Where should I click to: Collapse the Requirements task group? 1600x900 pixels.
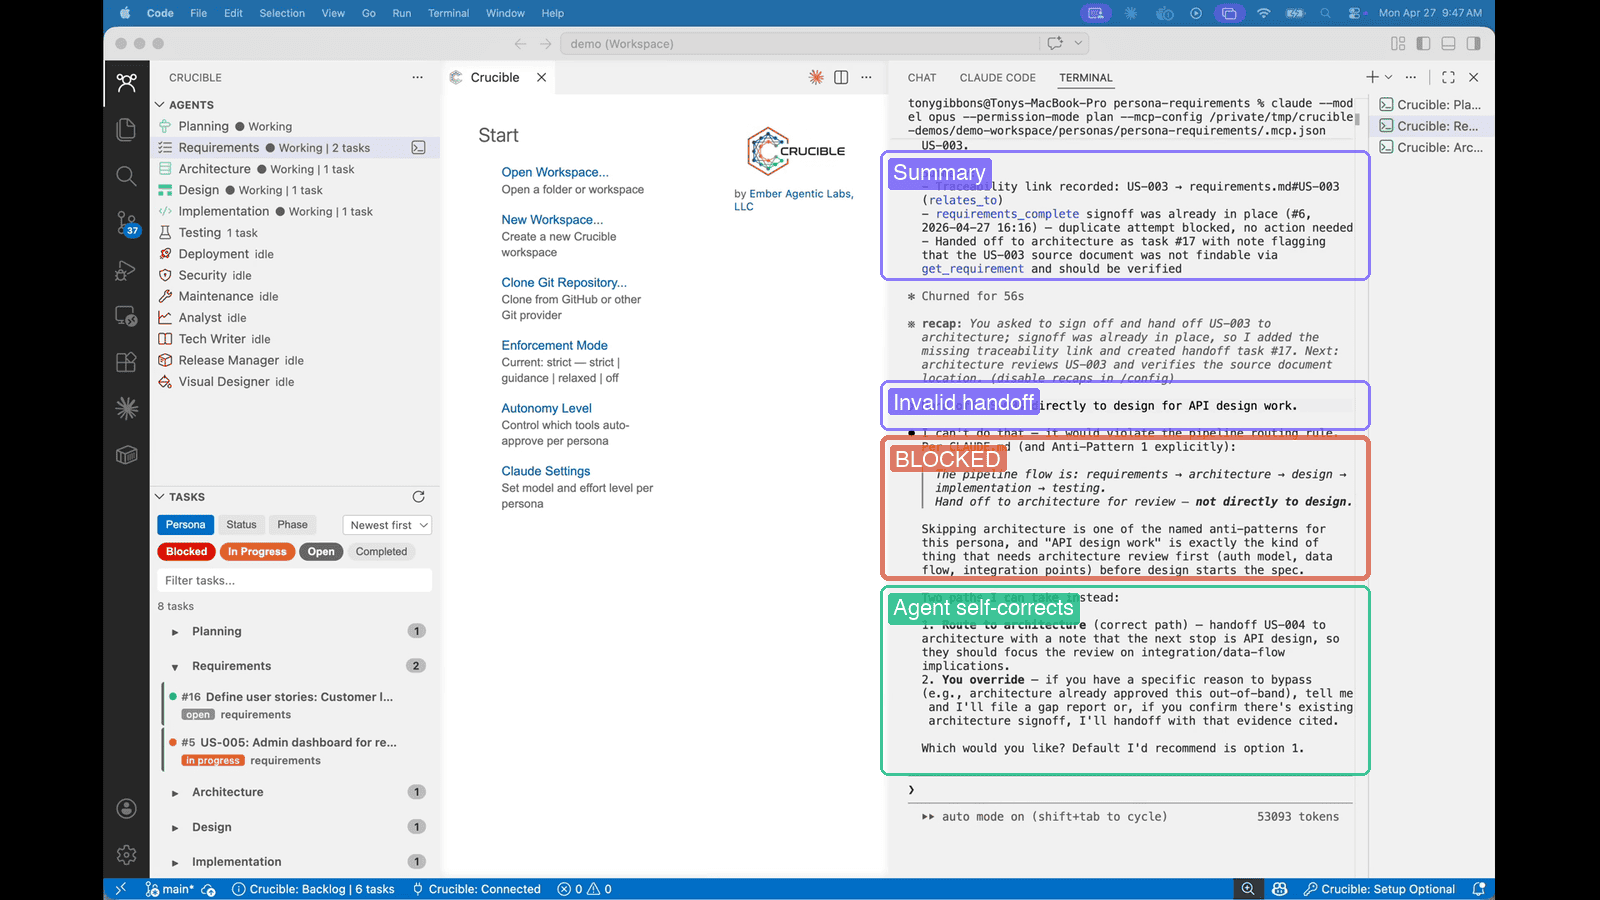[175, 666]
